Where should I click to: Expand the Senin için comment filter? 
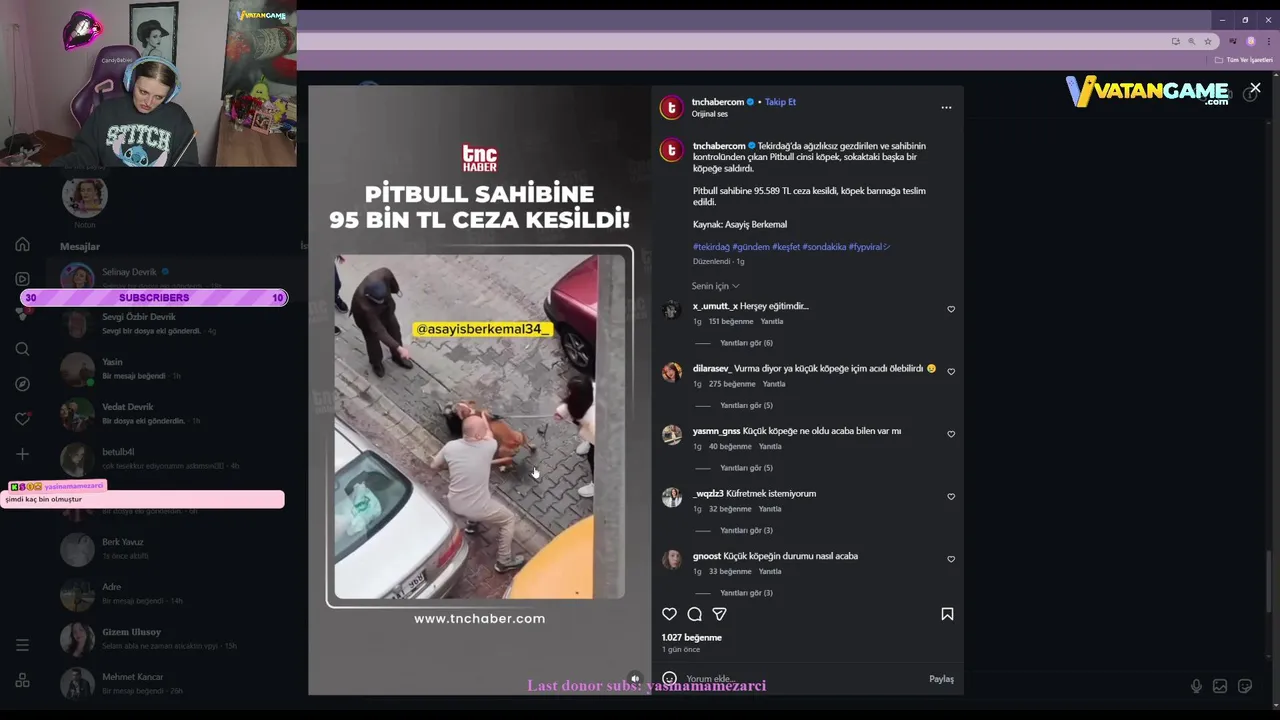click(715, 286)
